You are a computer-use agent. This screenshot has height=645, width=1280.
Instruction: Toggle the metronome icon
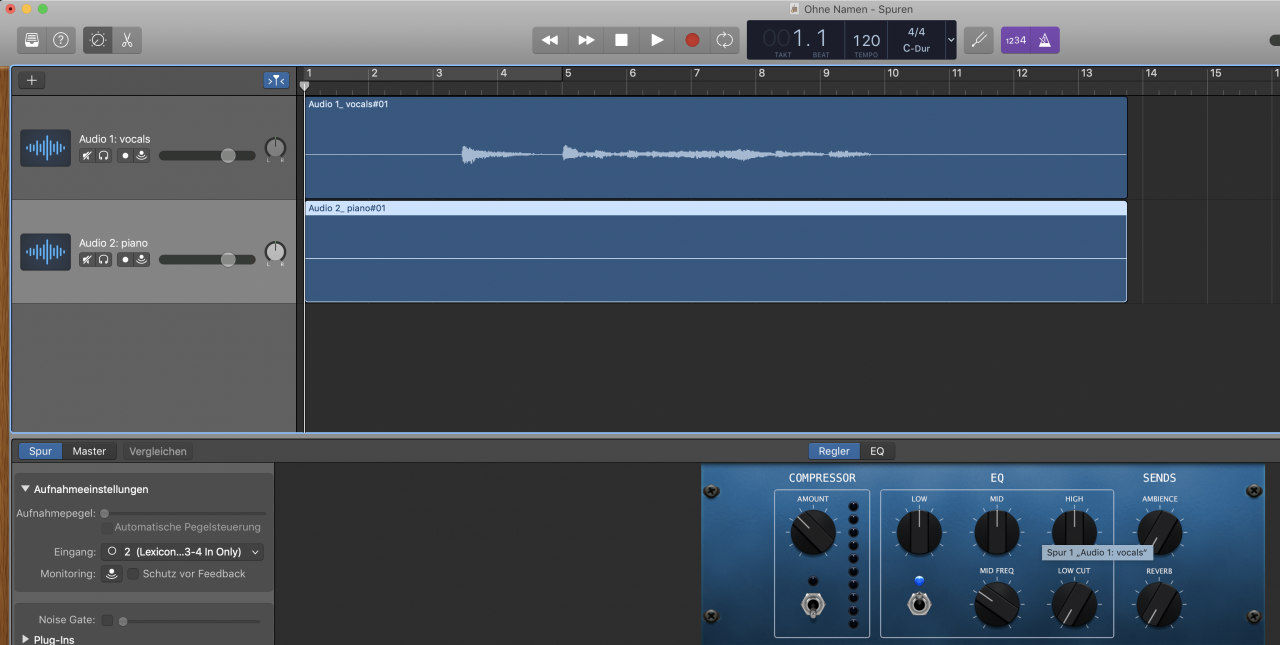tap(1044, 40)
